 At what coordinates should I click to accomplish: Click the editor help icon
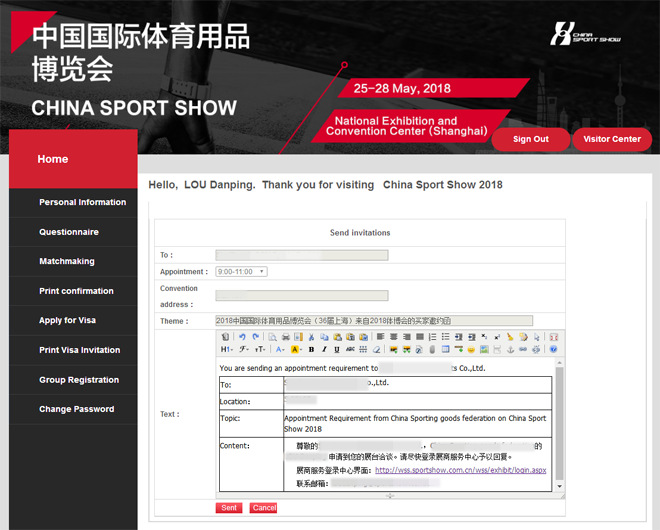tap(553, 350)
